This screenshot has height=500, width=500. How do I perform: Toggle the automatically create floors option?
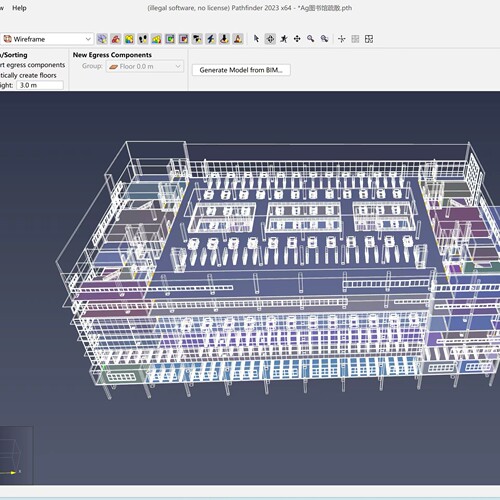(28, 75)
